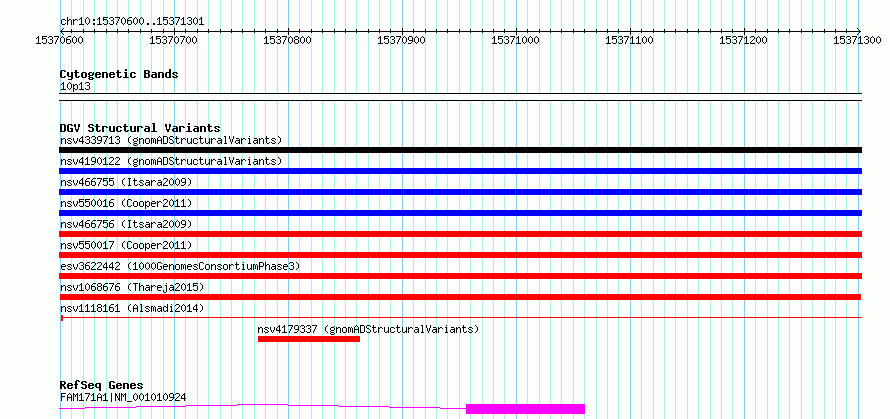Open the FAM171A1|NM_001010924 gene label
Viewport: 890px width, 419px height.
[123, 397]
